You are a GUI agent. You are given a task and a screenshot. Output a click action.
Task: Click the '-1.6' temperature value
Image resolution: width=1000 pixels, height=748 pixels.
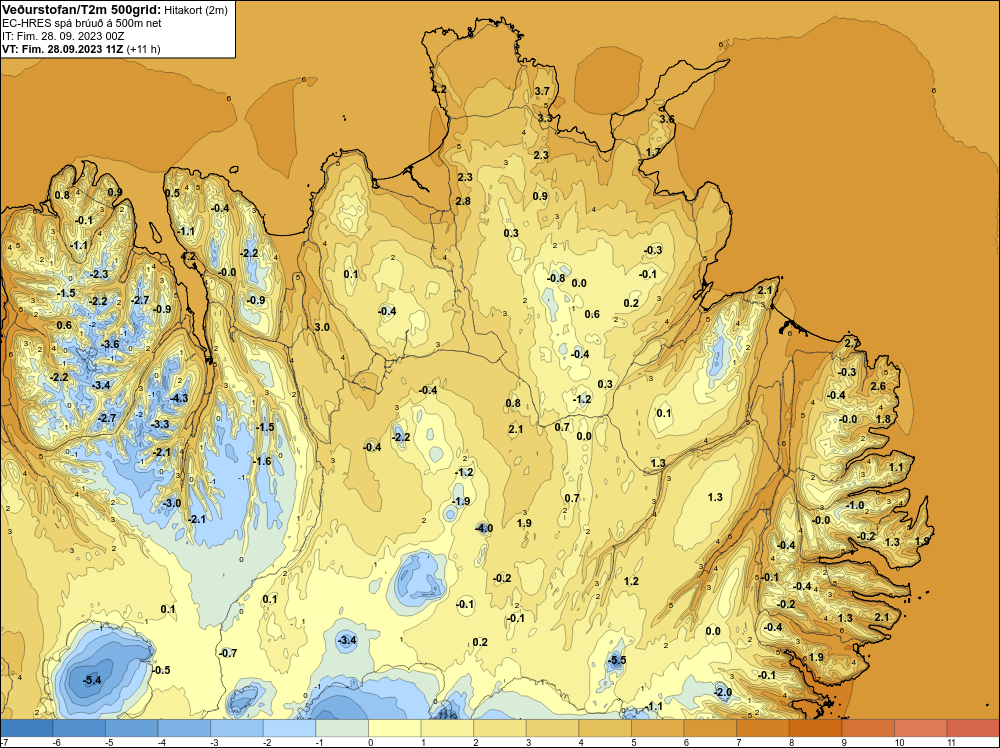pos(262,461)
